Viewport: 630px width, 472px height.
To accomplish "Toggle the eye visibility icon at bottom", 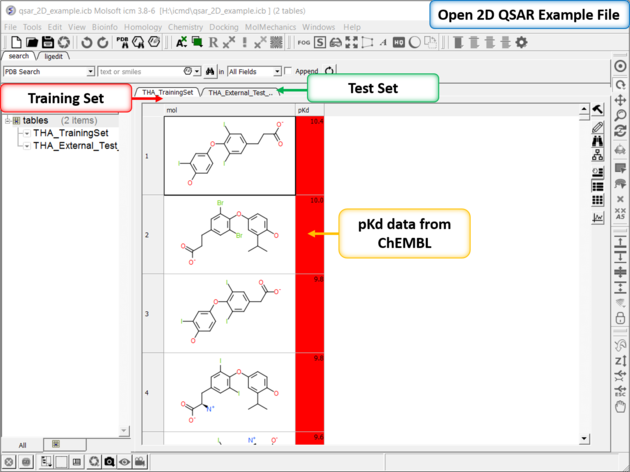I will coord(124,462).
